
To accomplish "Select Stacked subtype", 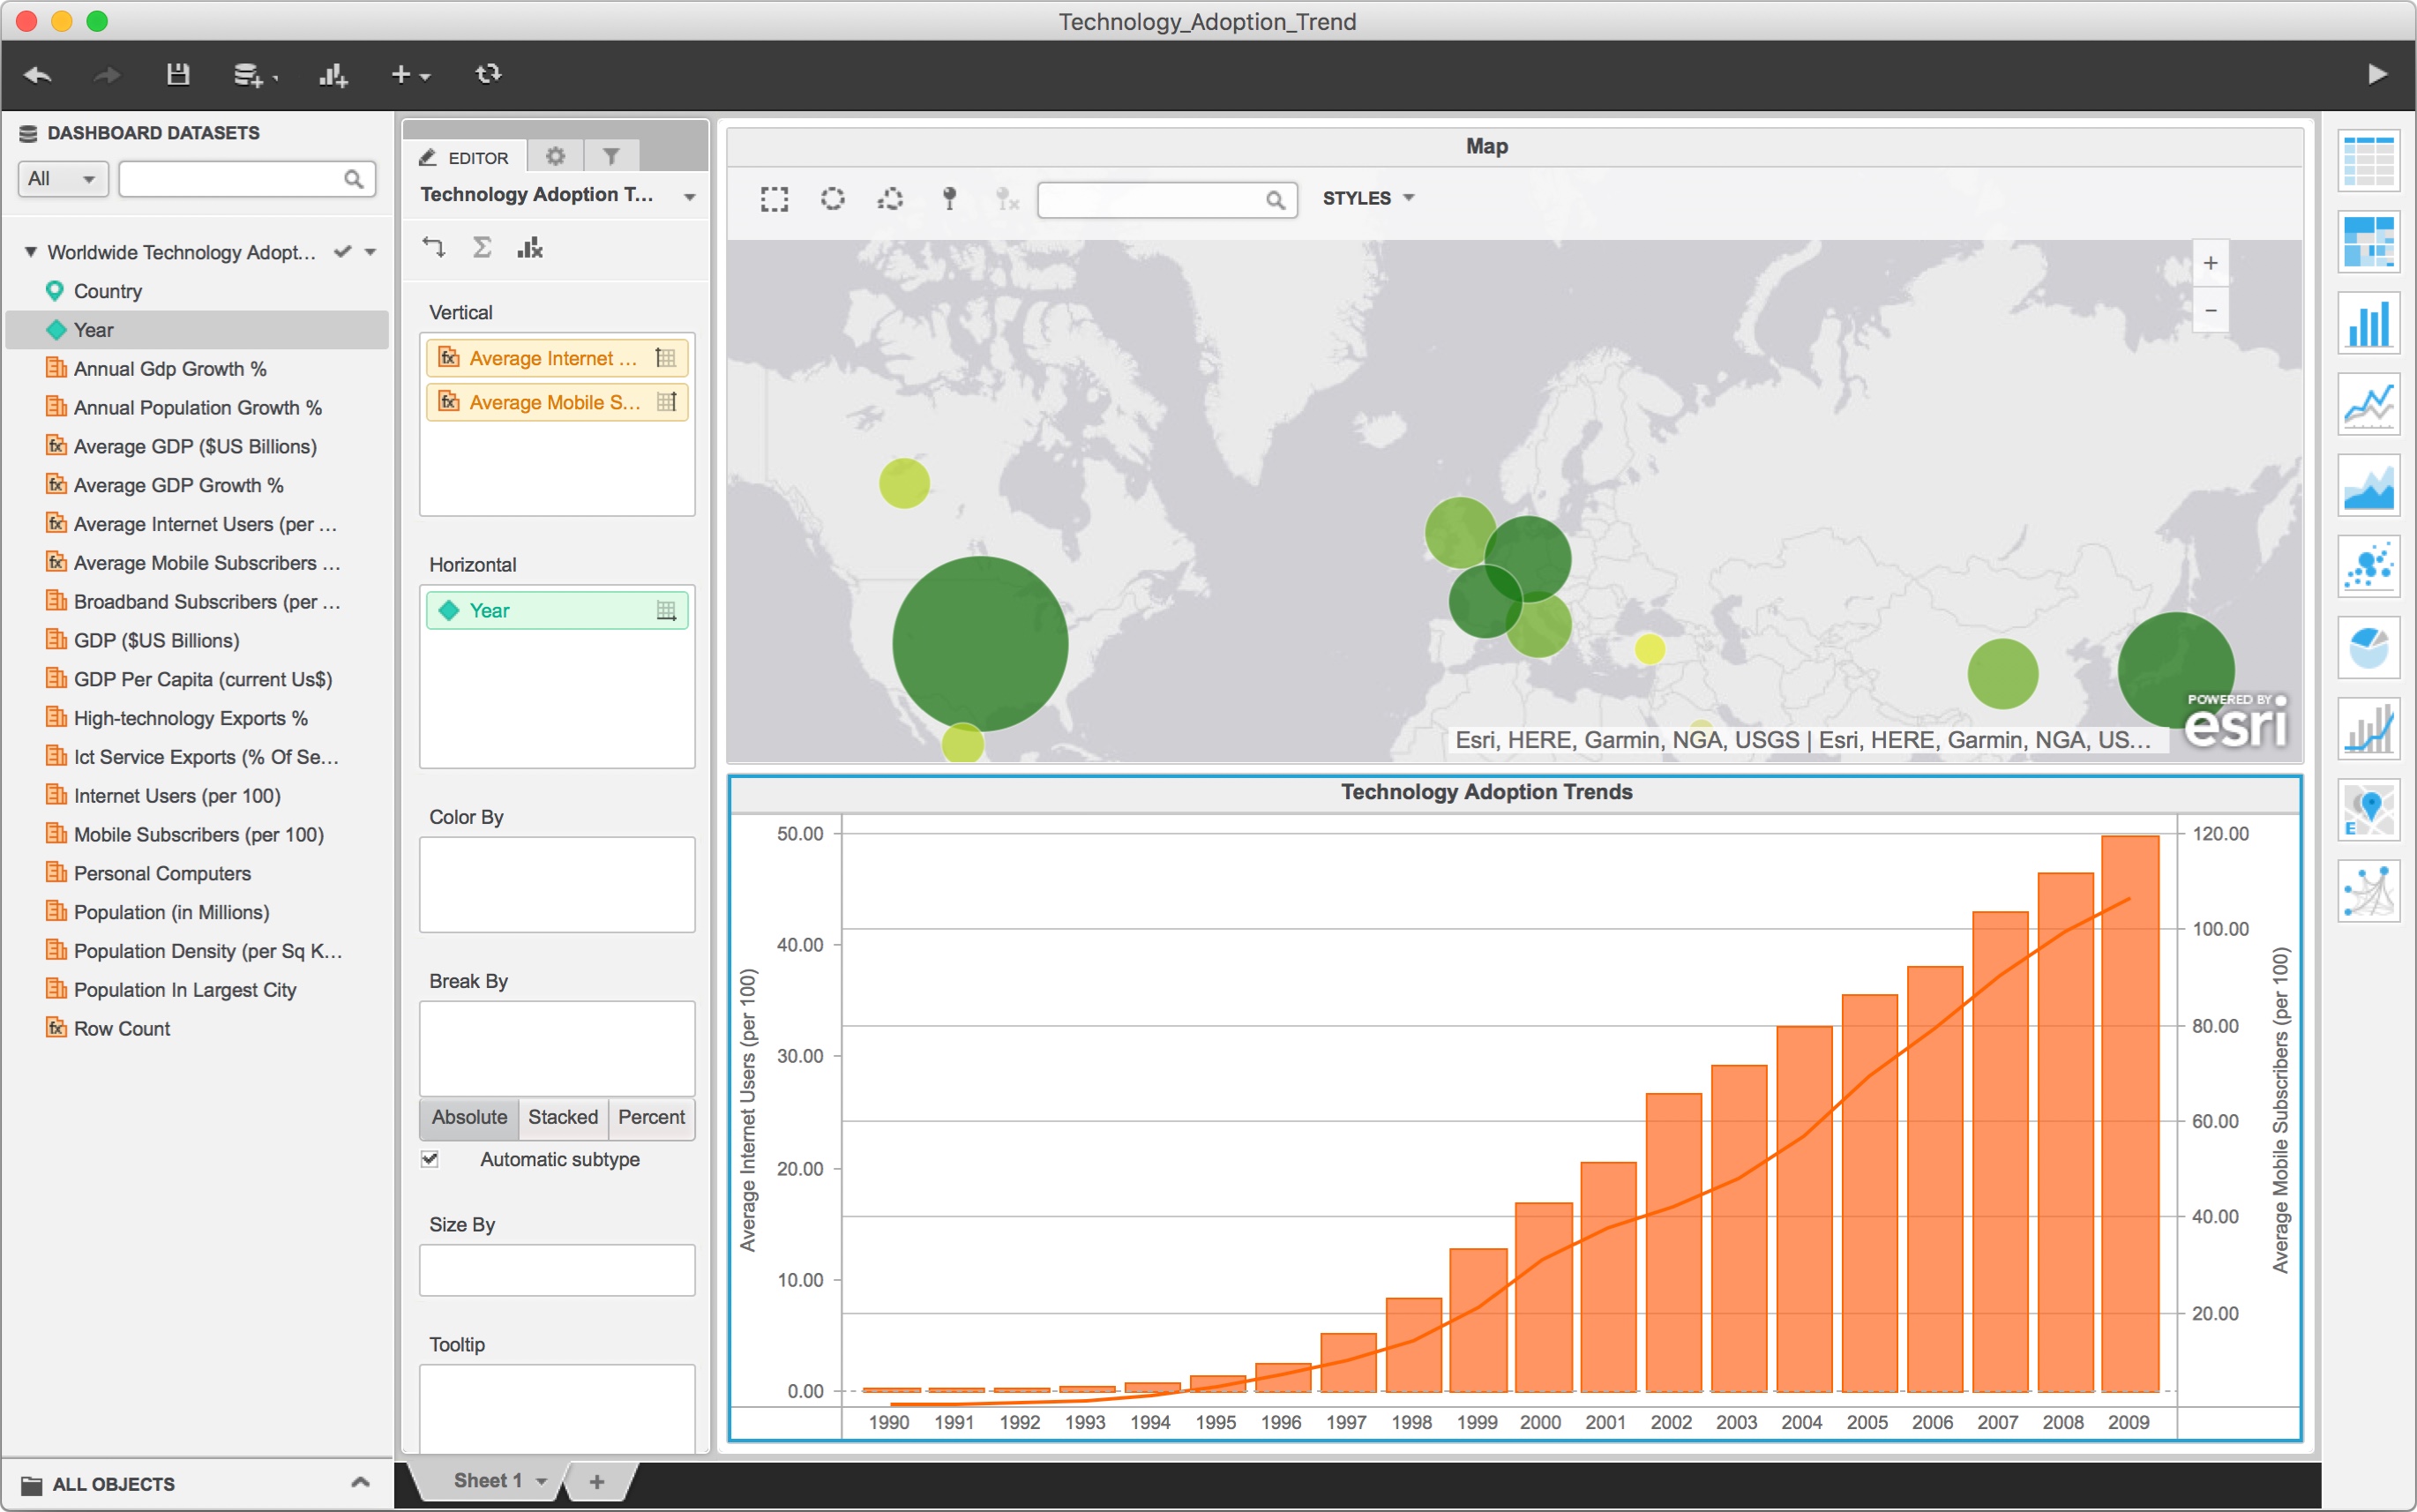I will 563,1117.
